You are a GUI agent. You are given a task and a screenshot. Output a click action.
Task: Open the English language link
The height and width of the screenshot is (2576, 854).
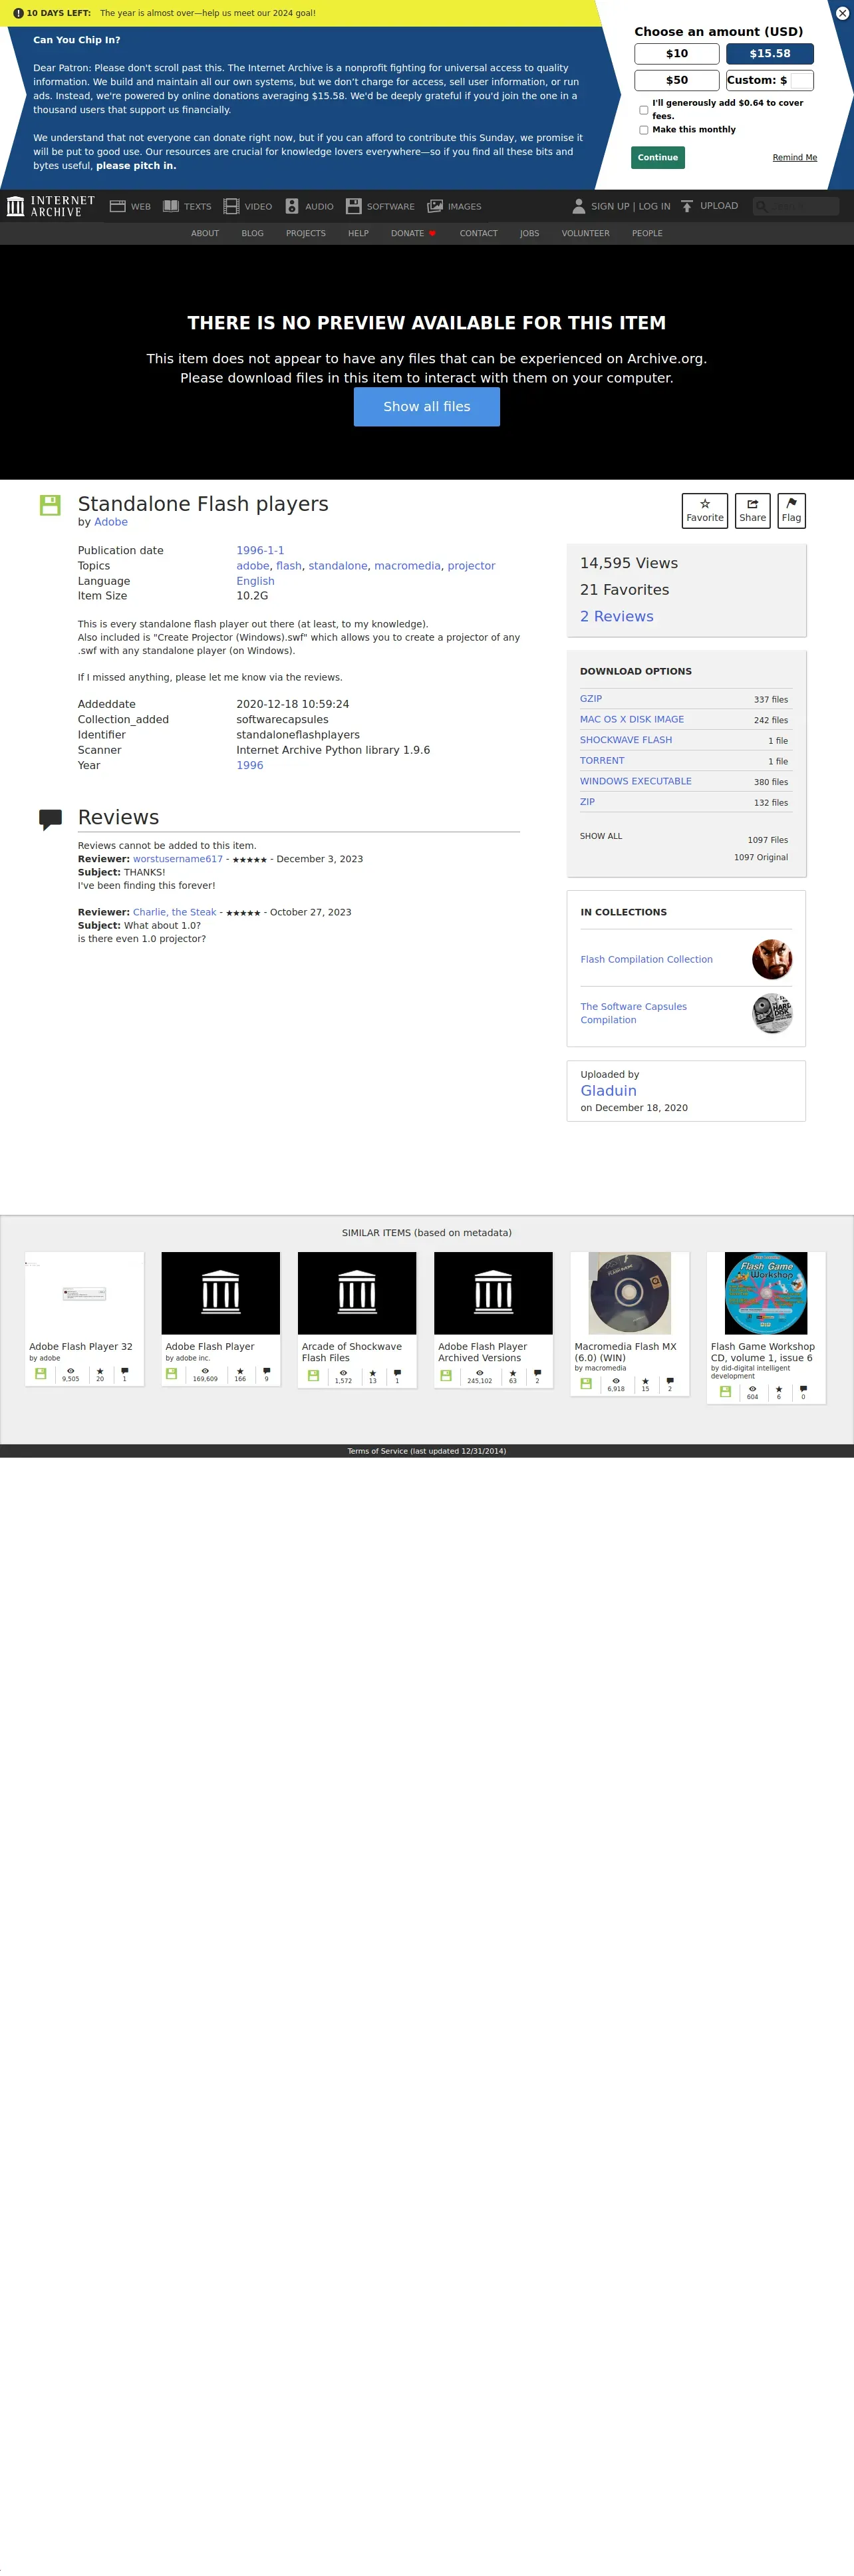tap(255, 581)
